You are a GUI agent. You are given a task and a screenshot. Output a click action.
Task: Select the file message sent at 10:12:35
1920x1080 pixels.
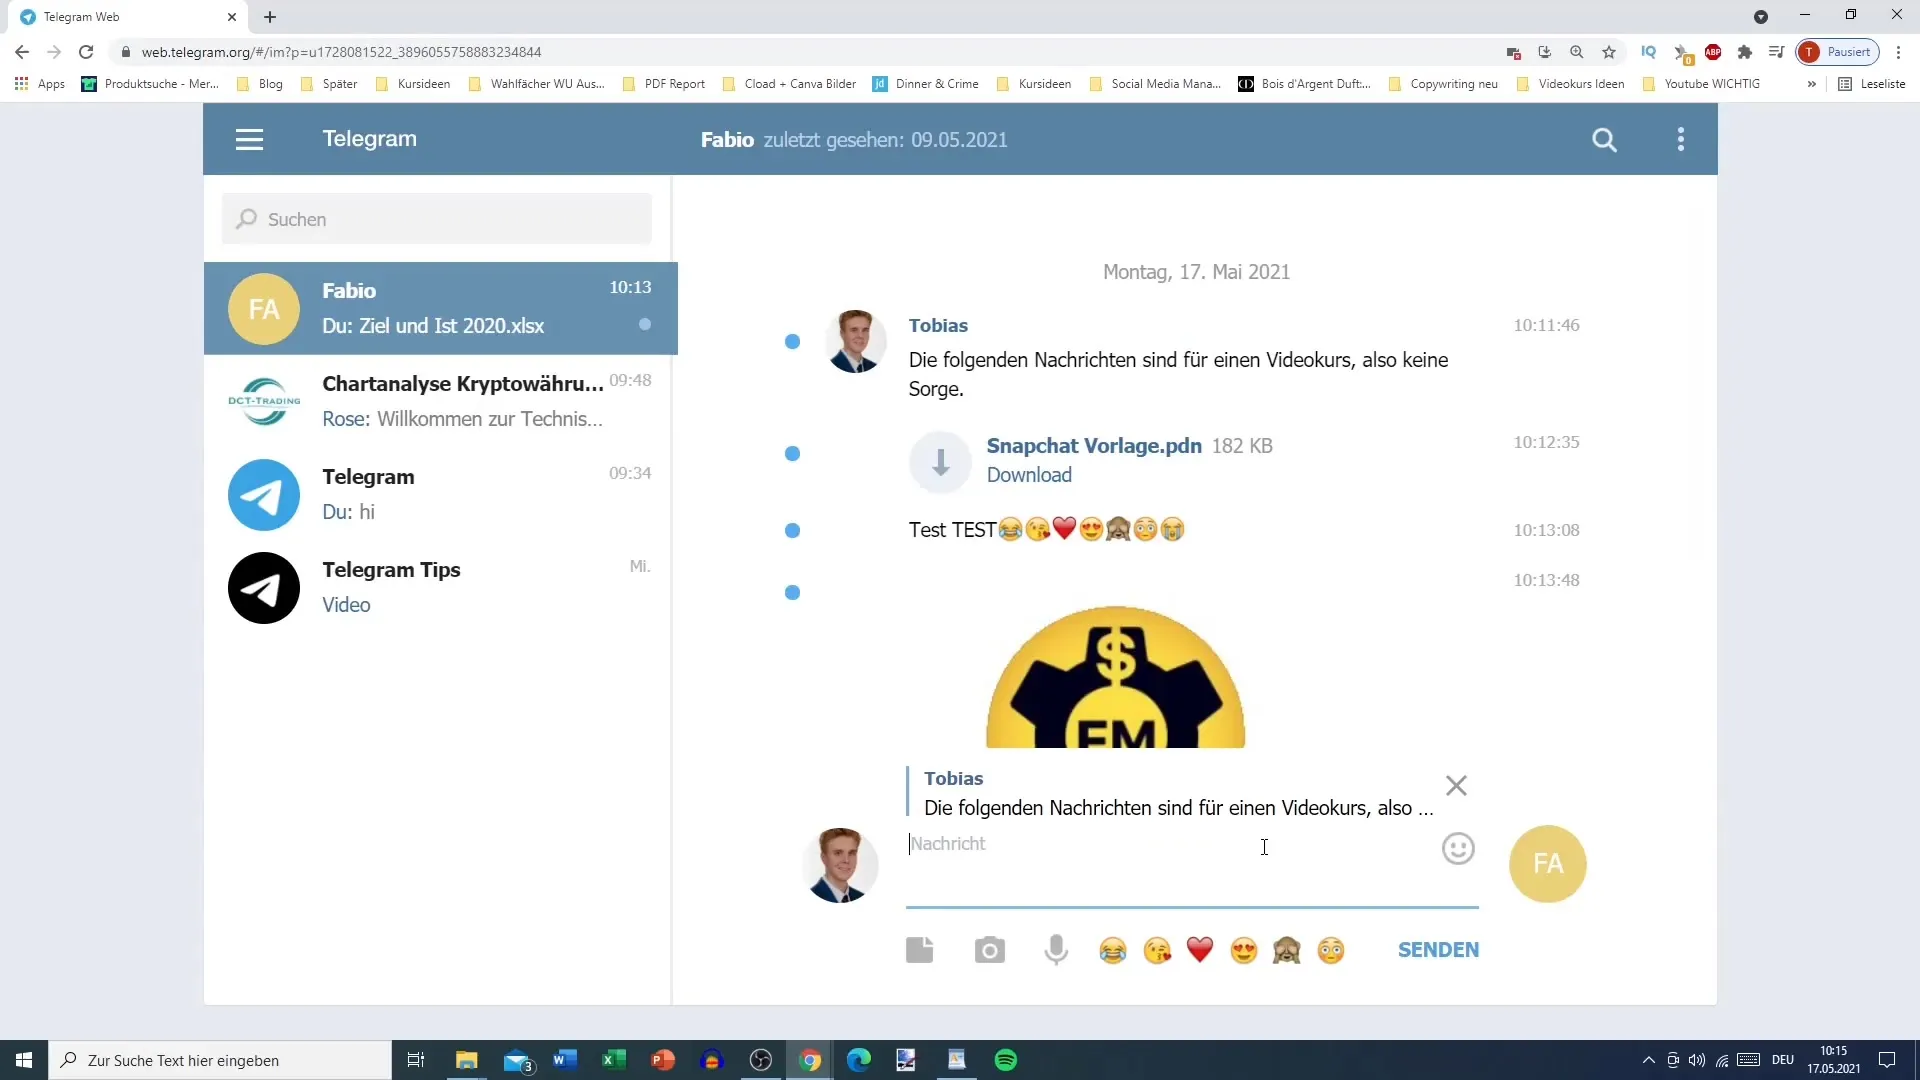(792, 454)
